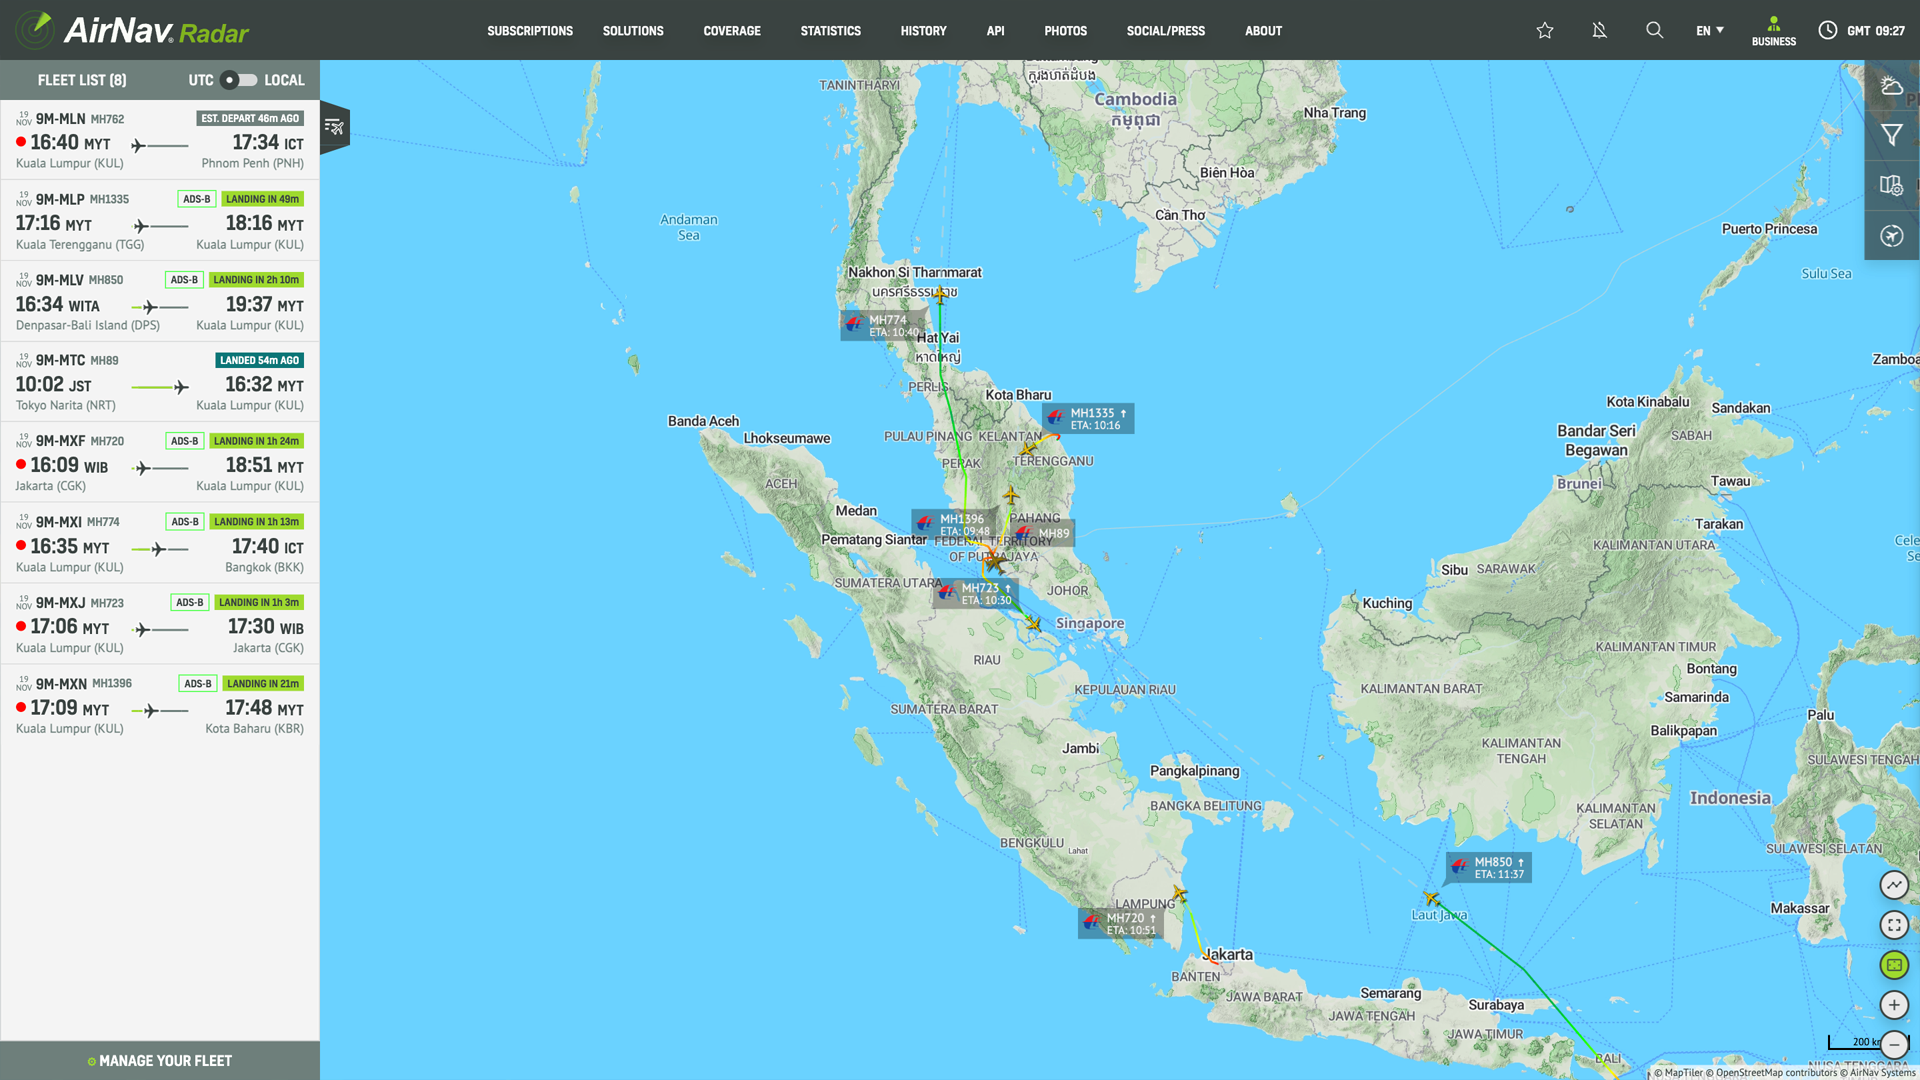The image size is (1920, 1080).
Task: Open the weather layers panel
Action: pos(1891,86)
